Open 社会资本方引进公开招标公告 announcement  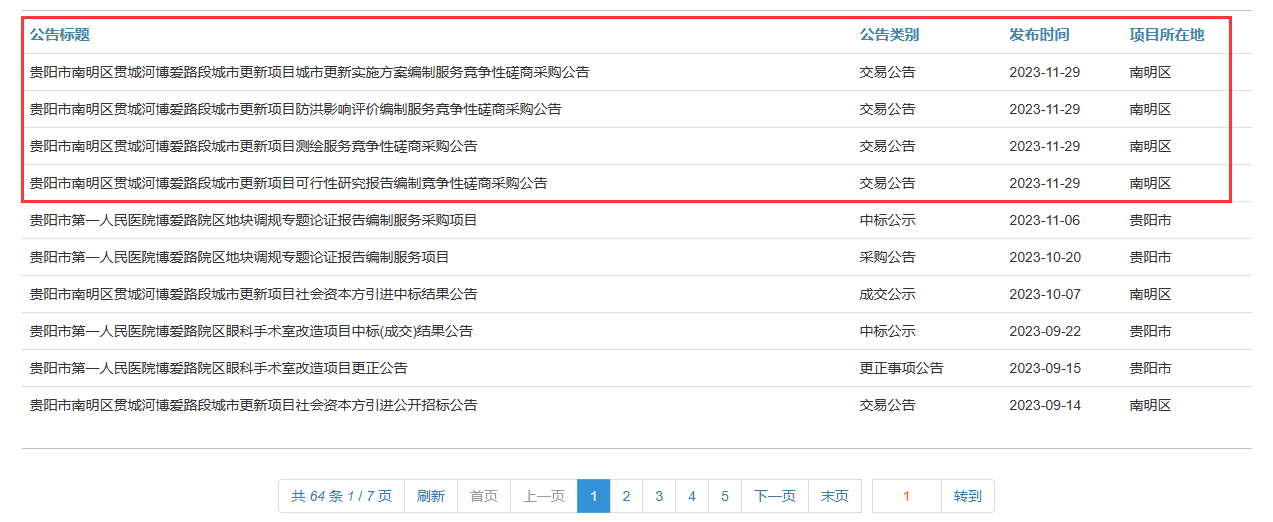[253, 405]
